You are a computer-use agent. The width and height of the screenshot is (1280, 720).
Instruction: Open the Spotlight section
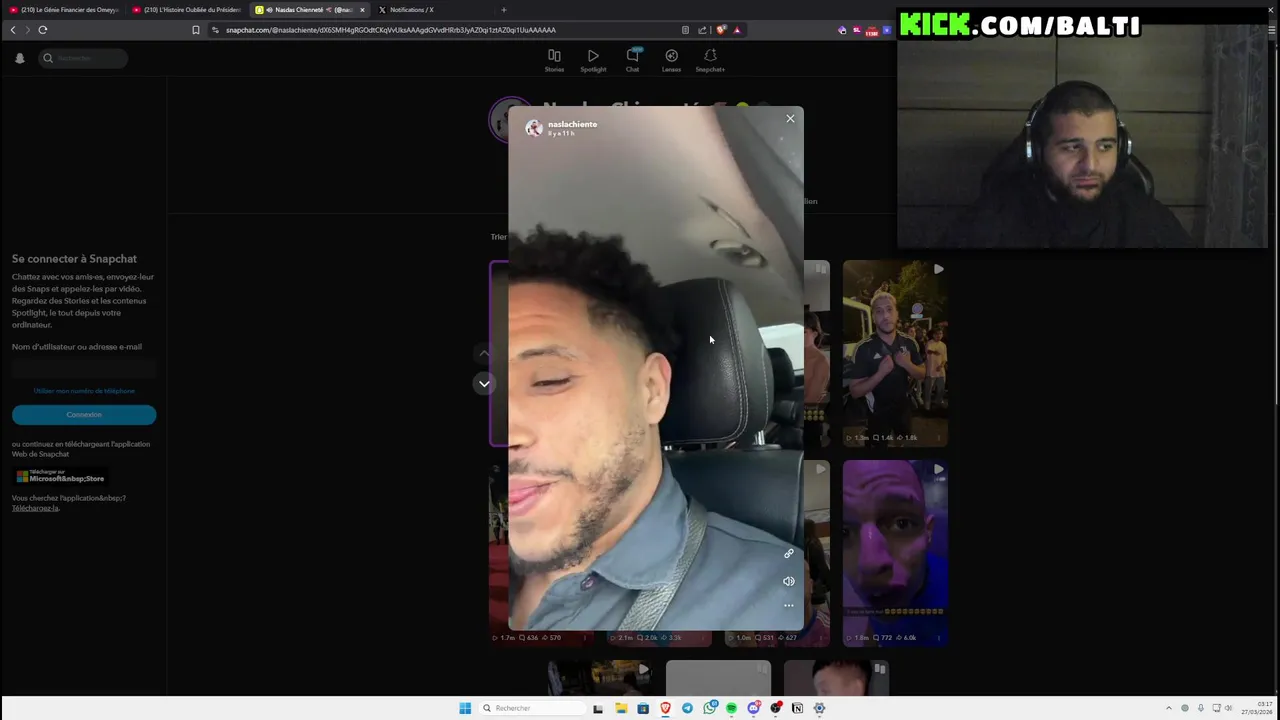click(x=593, y=60)
